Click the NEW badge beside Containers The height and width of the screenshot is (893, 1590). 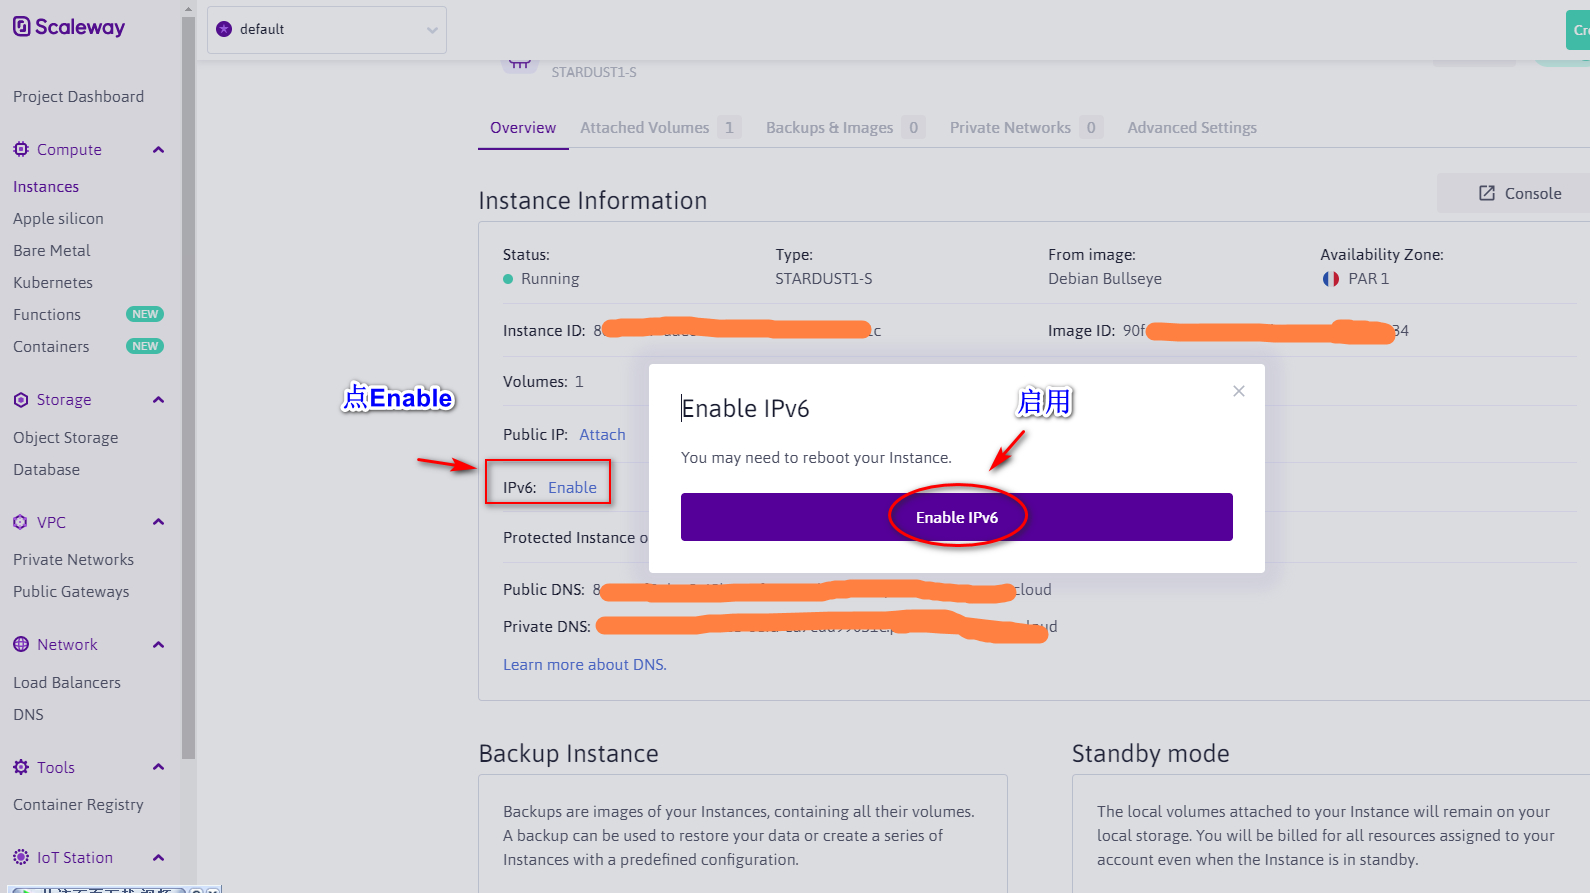pos(145,346)
